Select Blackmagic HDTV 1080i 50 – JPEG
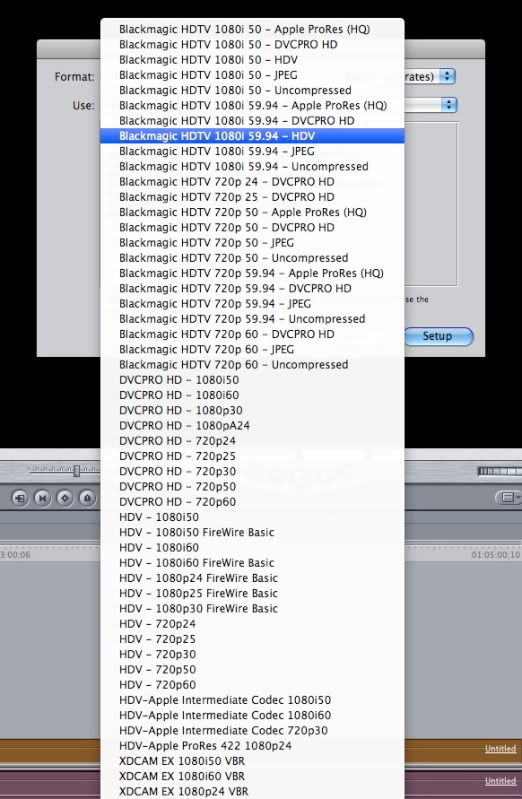The image size is (522, 799). tap(252, 75)
